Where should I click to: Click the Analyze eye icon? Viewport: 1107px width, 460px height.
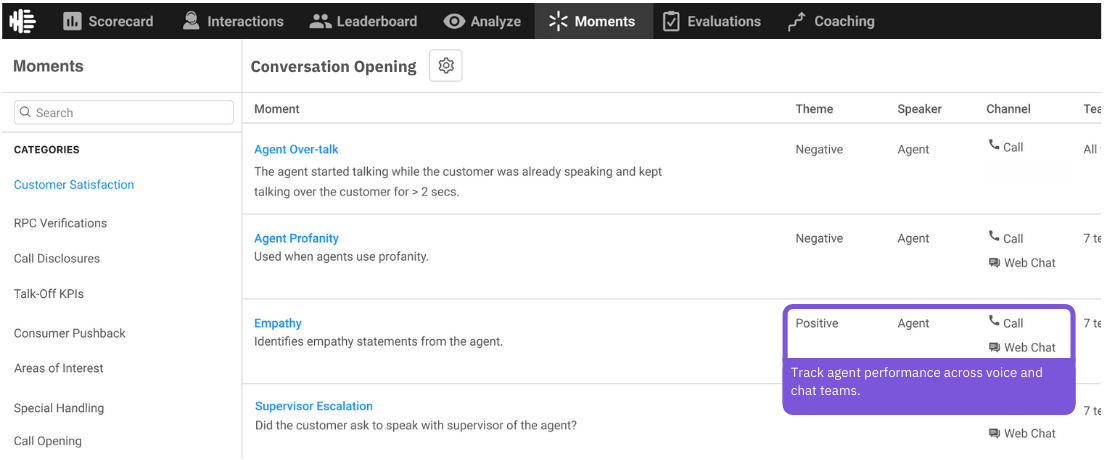tap(454, 21)
